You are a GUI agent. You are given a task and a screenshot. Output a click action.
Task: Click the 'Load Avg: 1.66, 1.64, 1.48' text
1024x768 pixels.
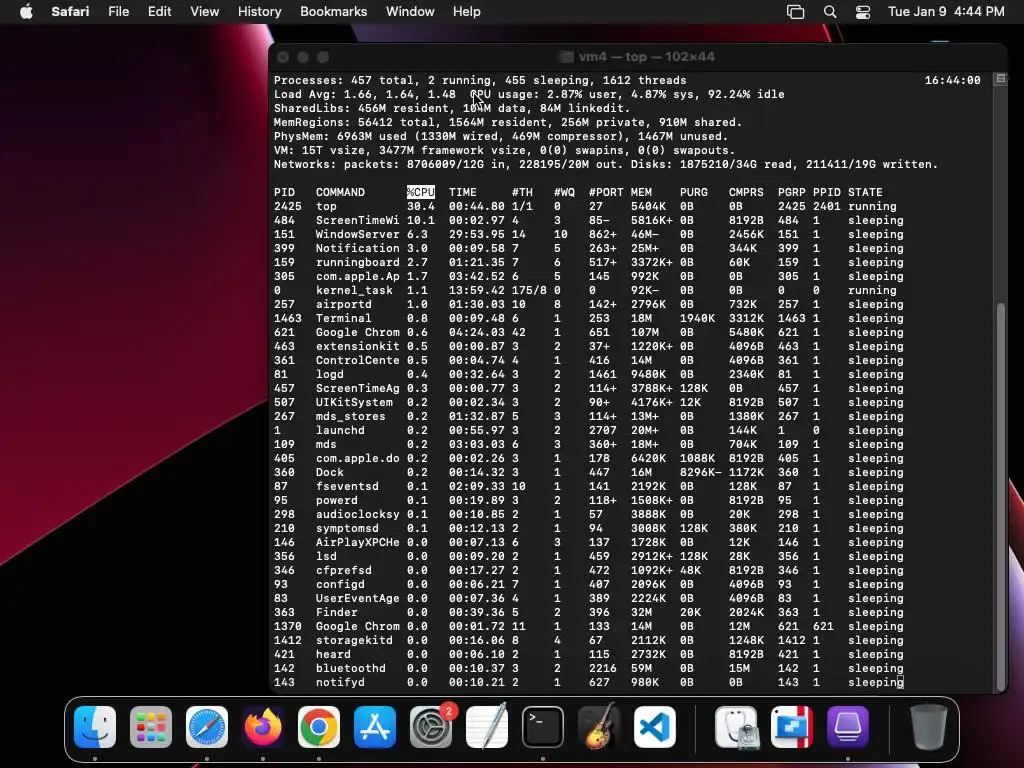point(364,94)
